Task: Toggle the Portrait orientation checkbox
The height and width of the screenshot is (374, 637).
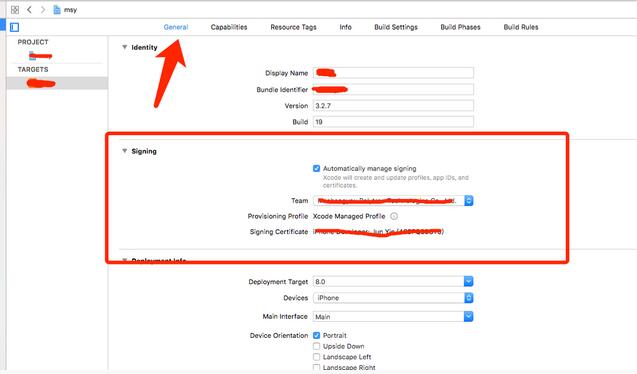Action: point(316,335)
